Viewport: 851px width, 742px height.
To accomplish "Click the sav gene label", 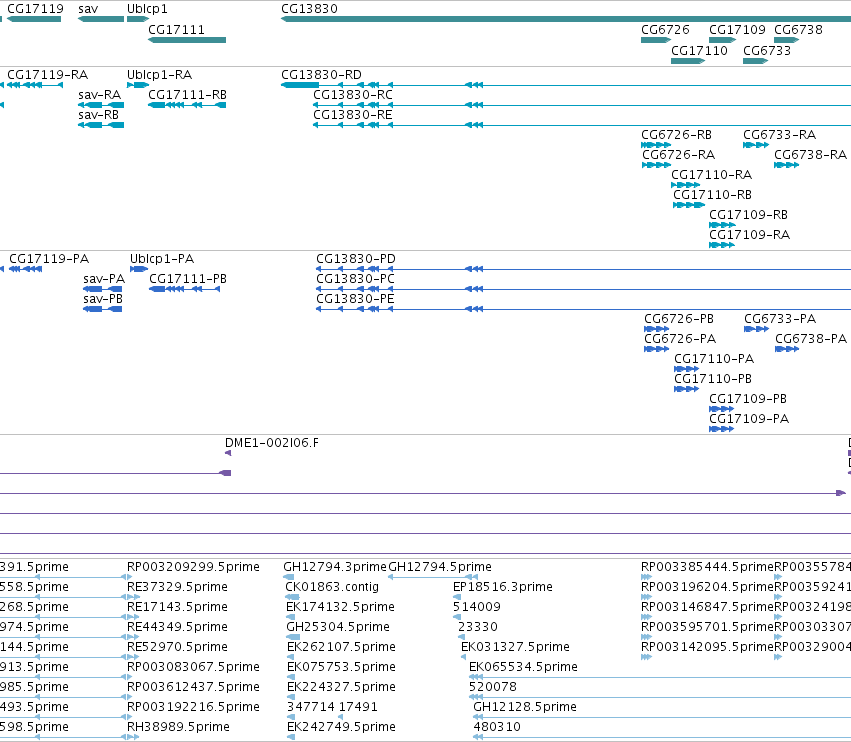I will (88, 9).
